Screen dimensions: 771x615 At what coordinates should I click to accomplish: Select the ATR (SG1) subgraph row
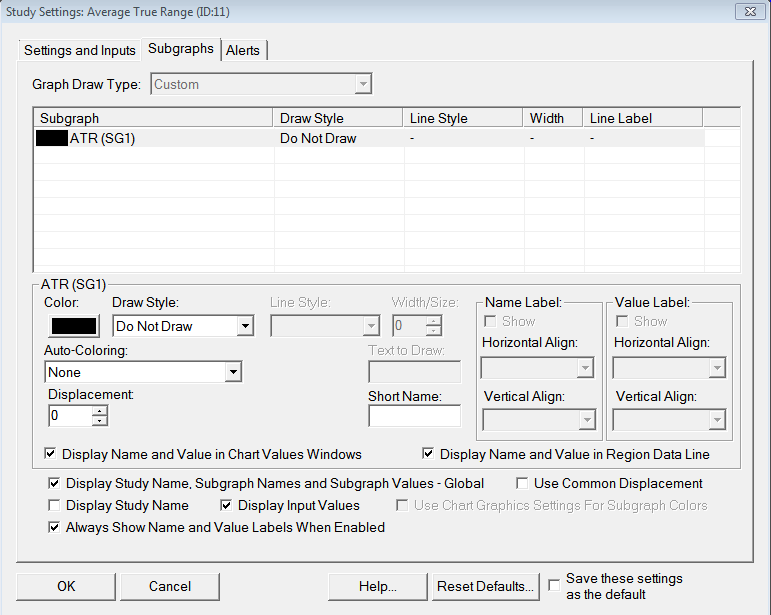coord(369,138)
